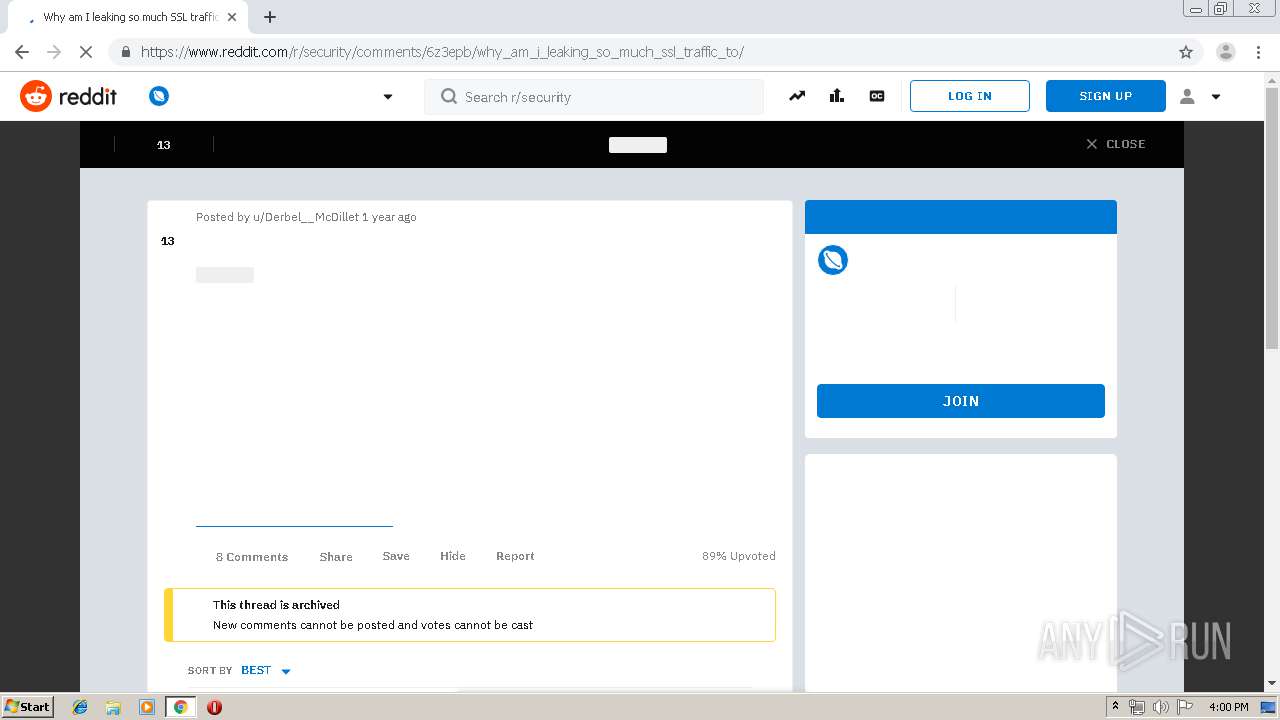Bookmark this page with the star
1280x720 pixels.
pyautogui.click(x=1186, y=52)
